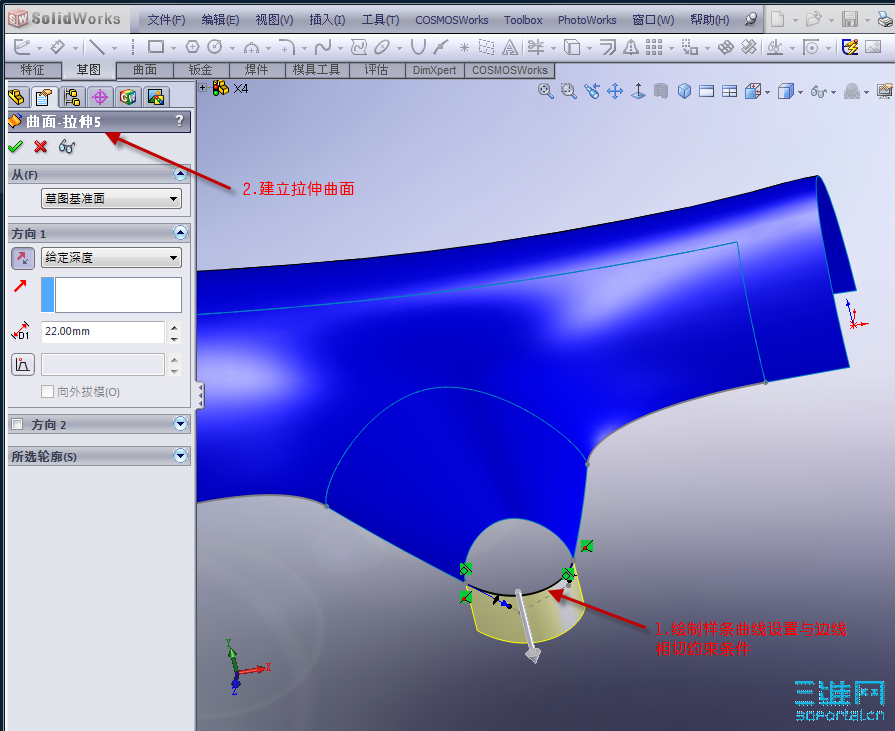Cancel the surface extrude with red X
This screenshot has height=731, width=895.
point(40,147)
